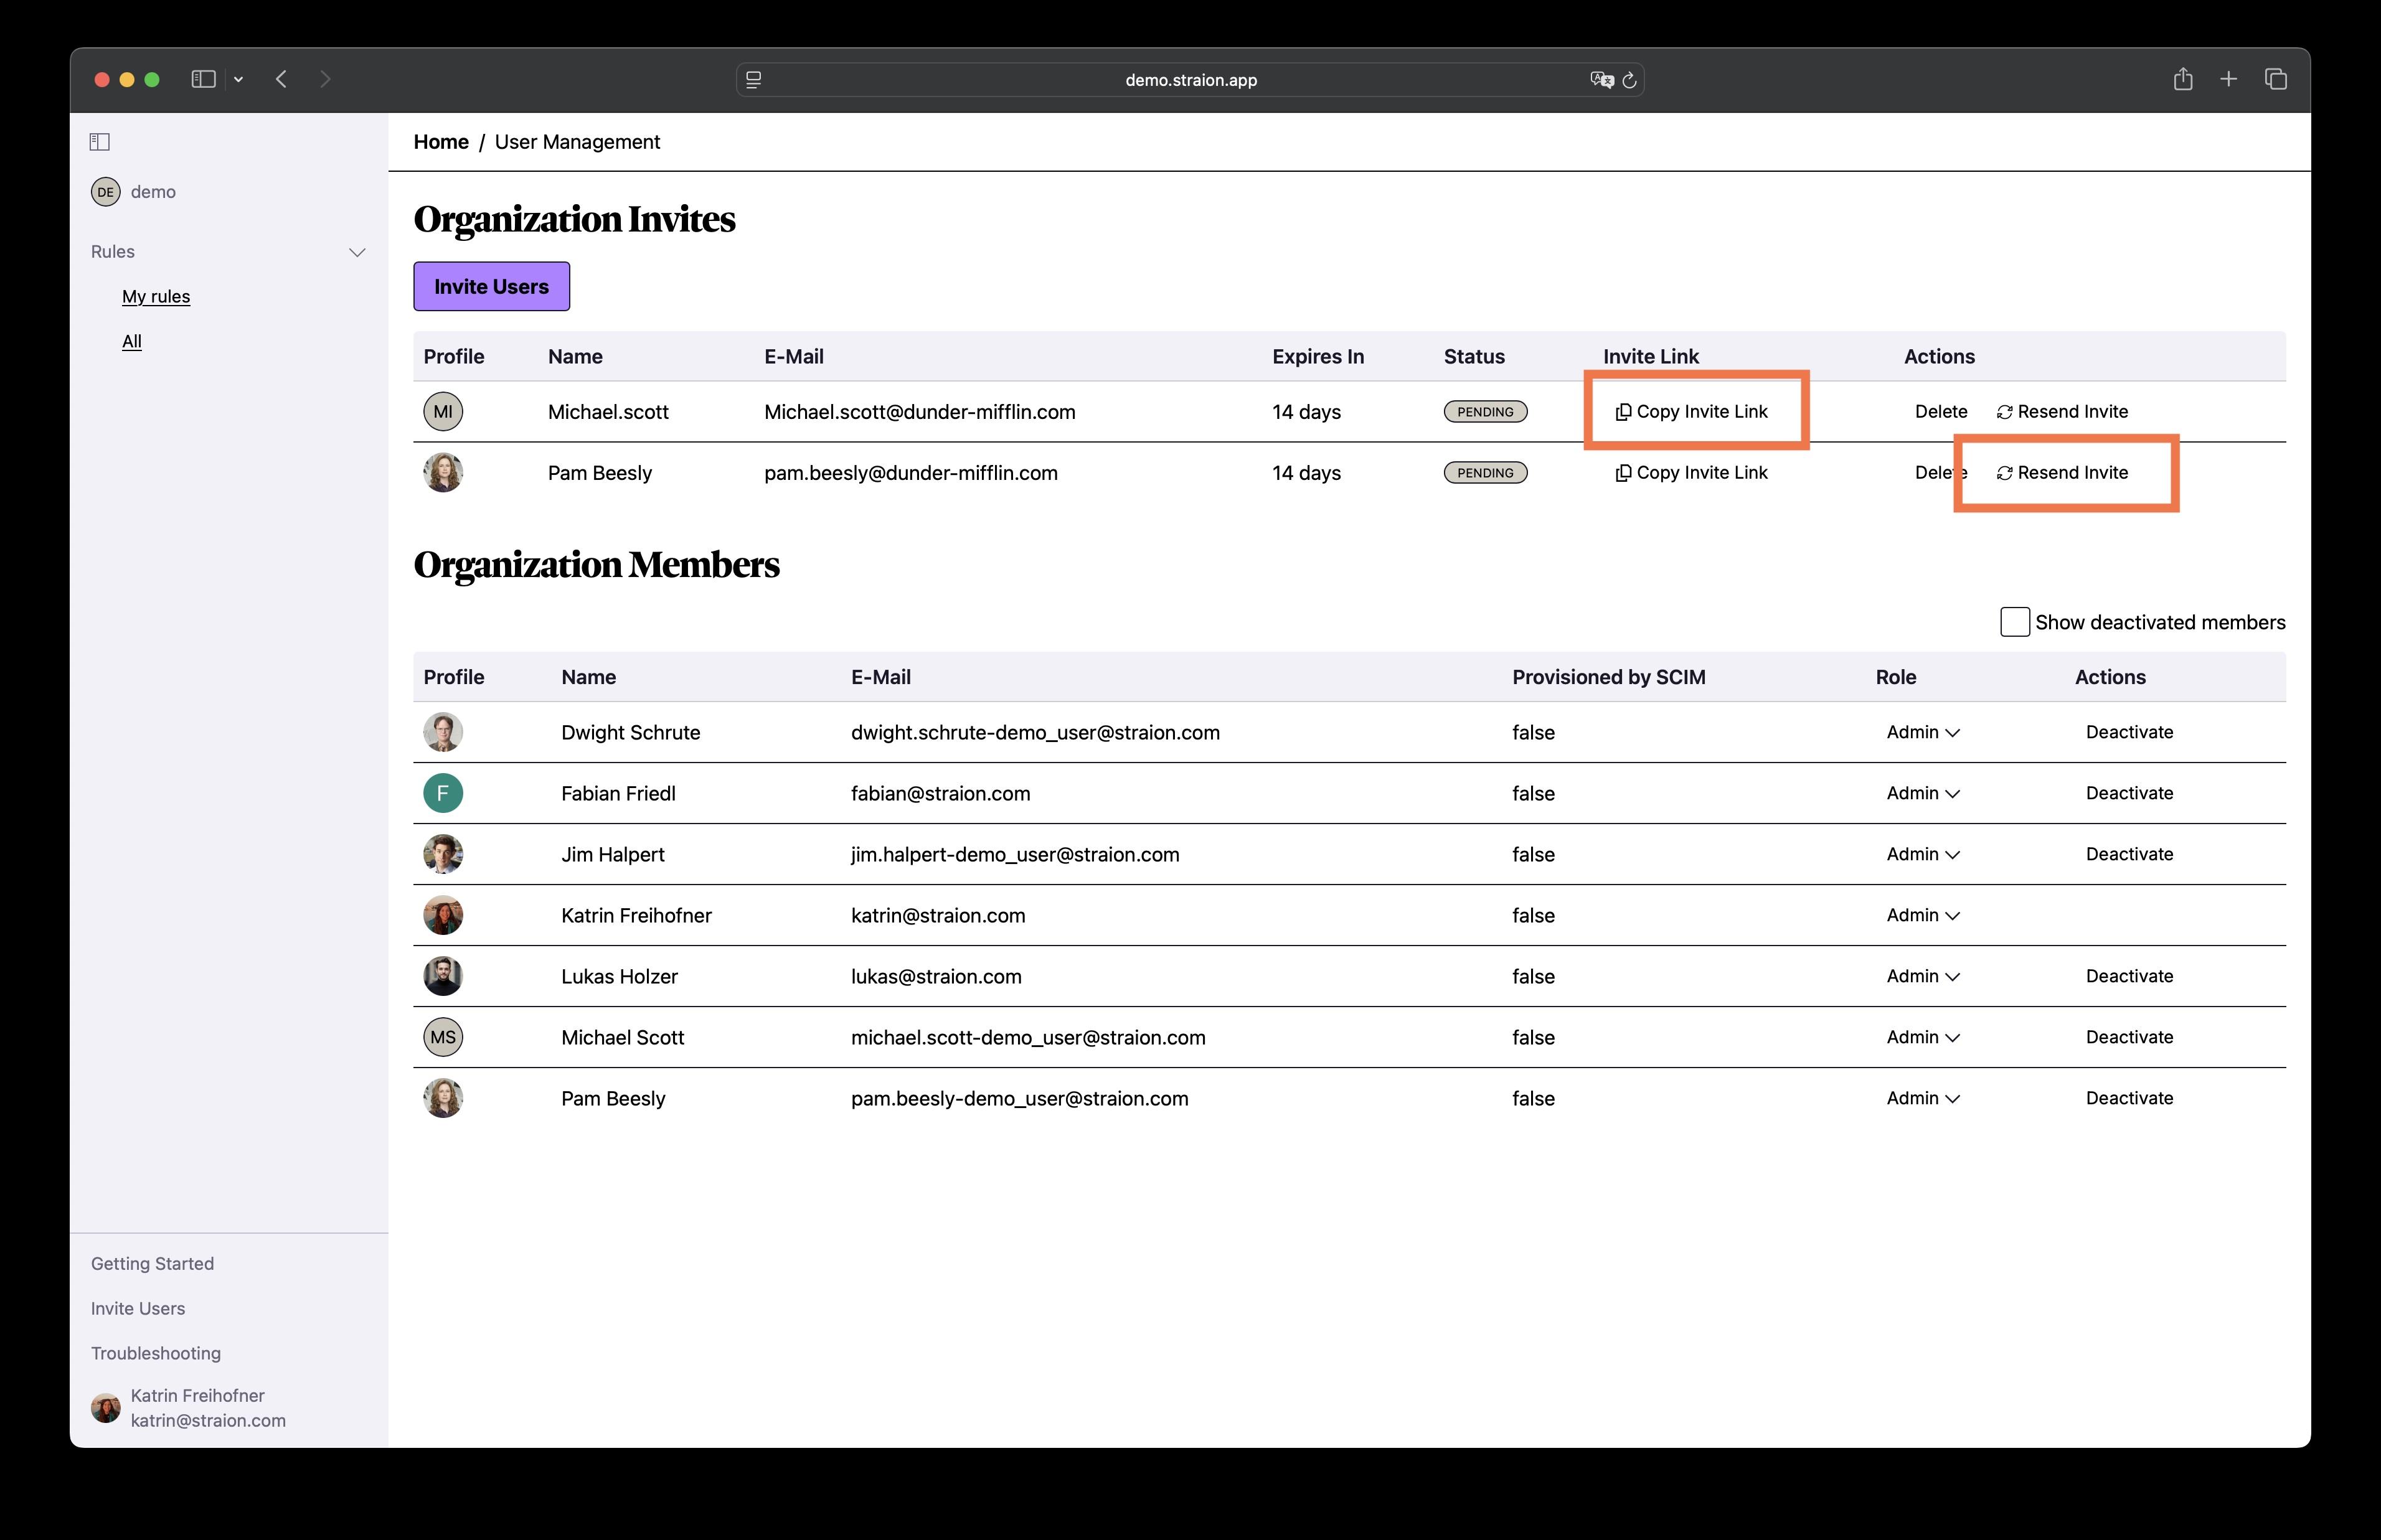
Task: Open Katrin Freihofner account avatar
Action: click(x=106, y=1408)
